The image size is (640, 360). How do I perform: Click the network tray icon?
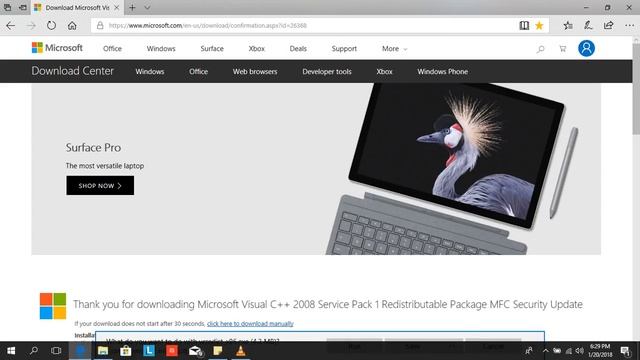click(x=569, y=351)
